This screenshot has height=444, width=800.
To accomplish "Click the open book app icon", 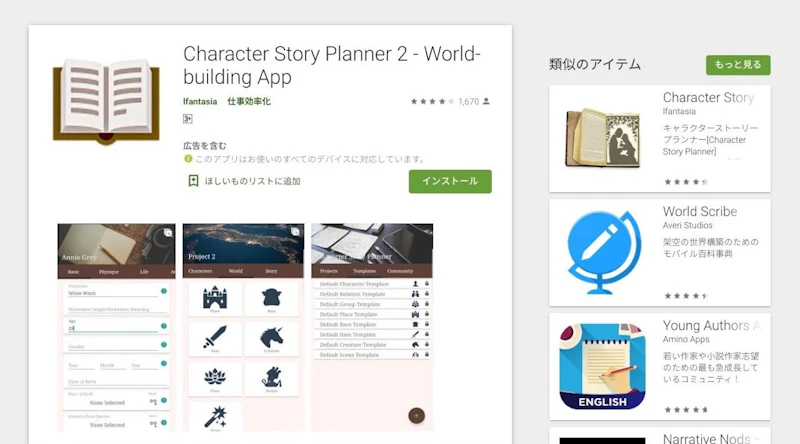I will (106, 102).
